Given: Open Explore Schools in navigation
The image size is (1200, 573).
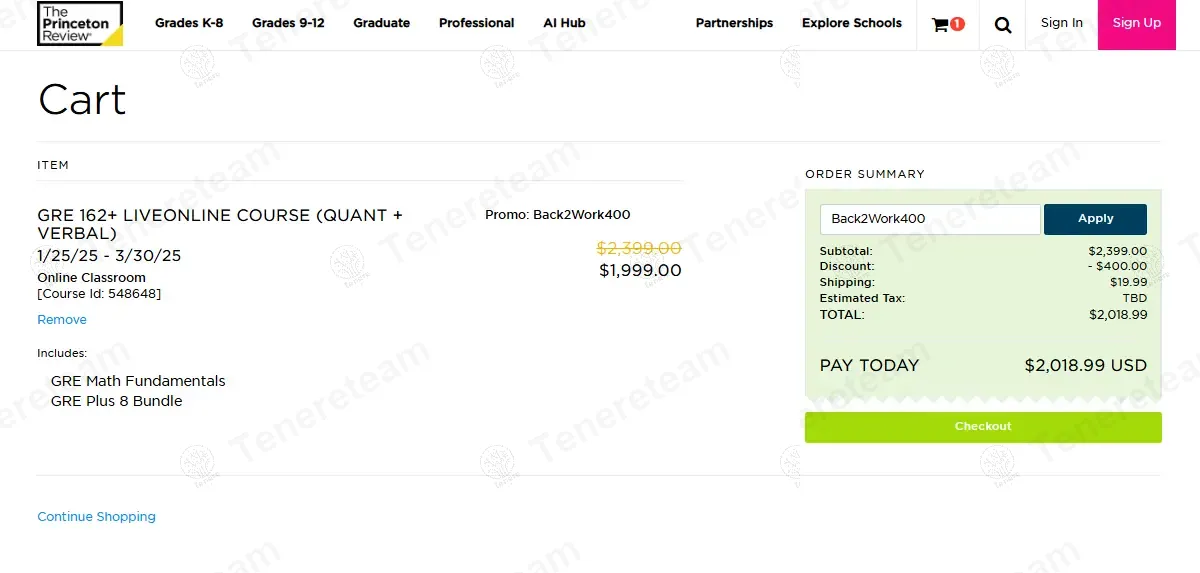Looking at the screenshot, I should pos(851,23).
